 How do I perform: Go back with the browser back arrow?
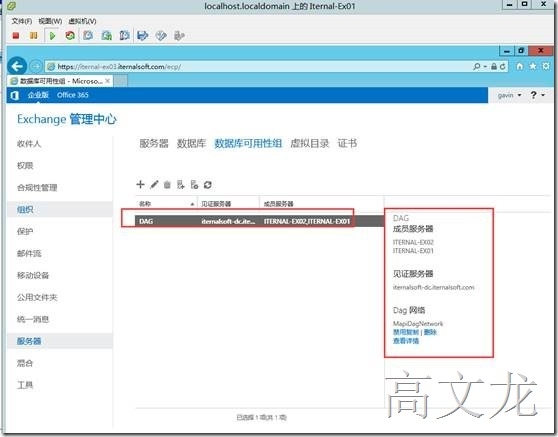click(x=17, y=66)
